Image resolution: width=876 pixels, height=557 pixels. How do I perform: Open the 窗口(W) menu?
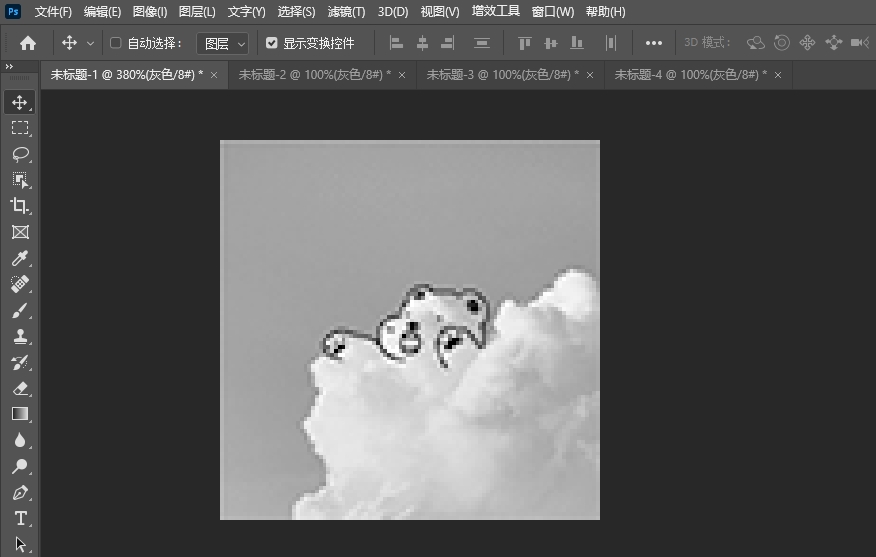coord(553,12)
